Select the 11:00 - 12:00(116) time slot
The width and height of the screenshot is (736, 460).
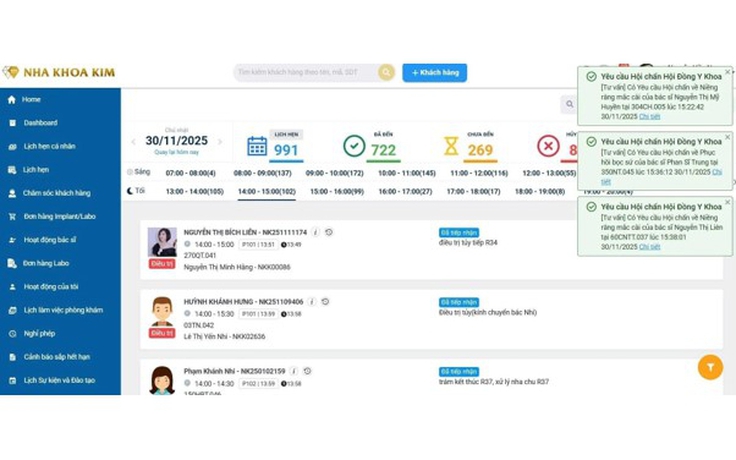[x=479, y=173]
